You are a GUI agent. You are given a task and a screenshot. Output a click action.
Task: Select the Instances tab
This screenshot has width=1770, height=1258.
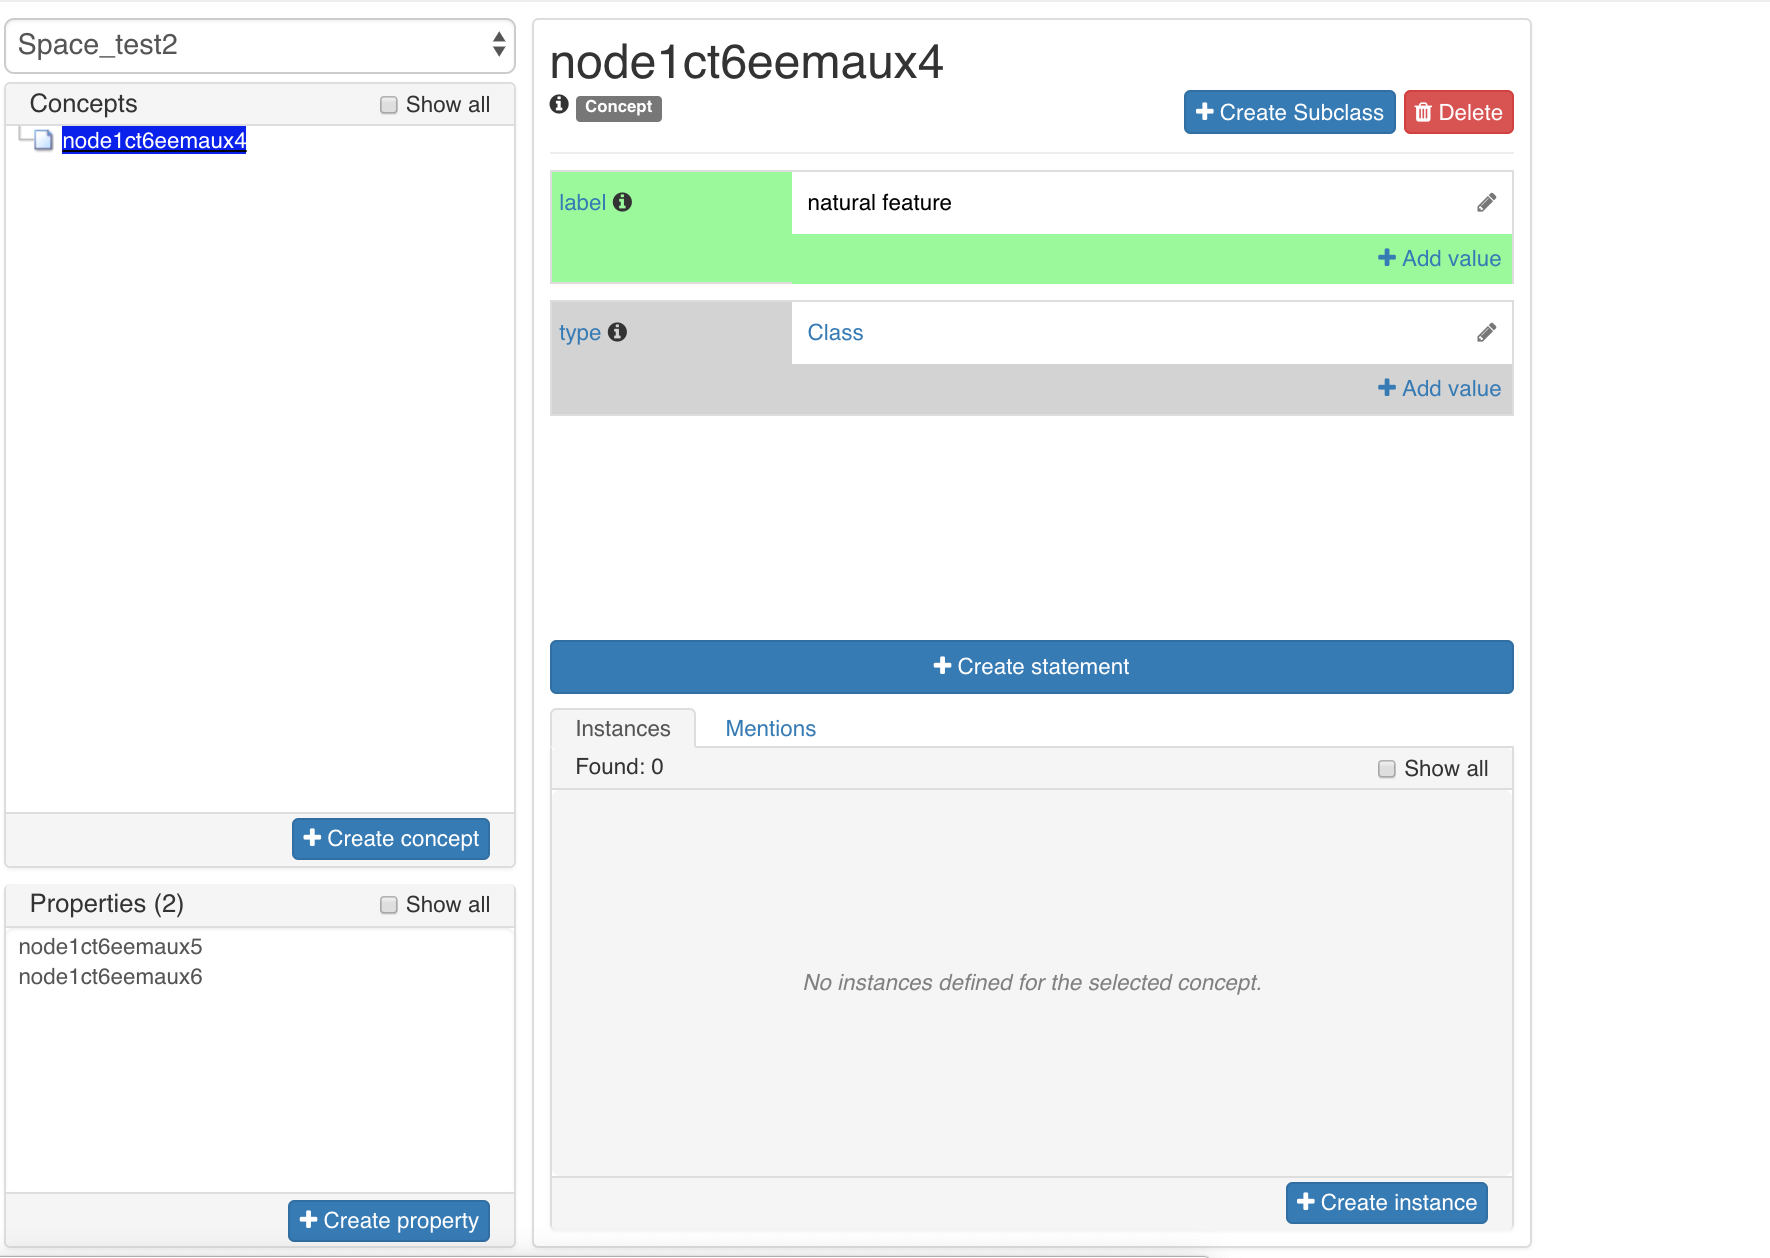[x=623, y=729]
